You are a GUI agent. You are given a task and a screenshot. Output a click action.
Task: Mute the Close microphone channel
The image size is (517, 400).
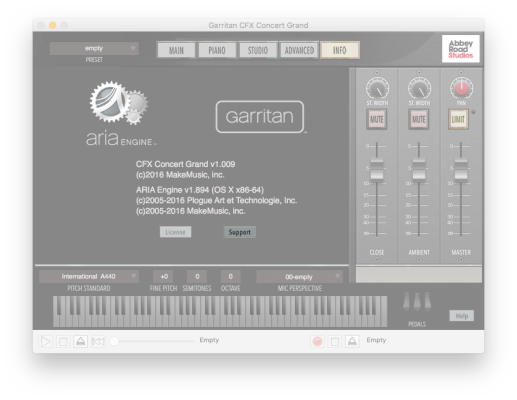[x=377, y=119]
